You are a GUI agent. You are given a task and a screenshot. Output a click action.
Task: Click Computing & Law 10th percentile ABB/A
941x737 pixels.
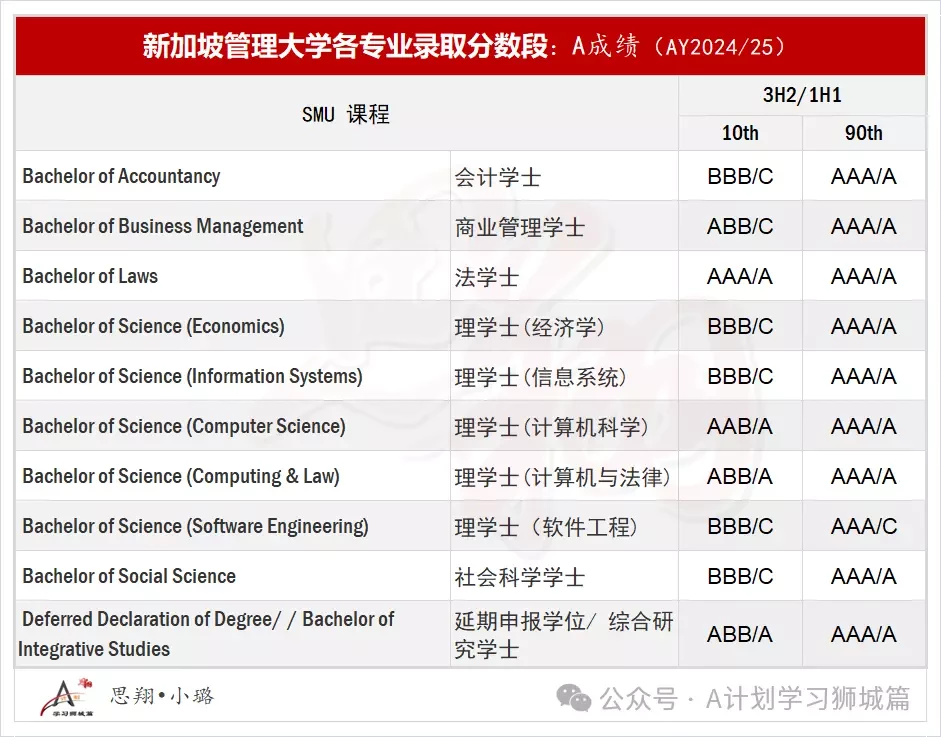point(740,477)
